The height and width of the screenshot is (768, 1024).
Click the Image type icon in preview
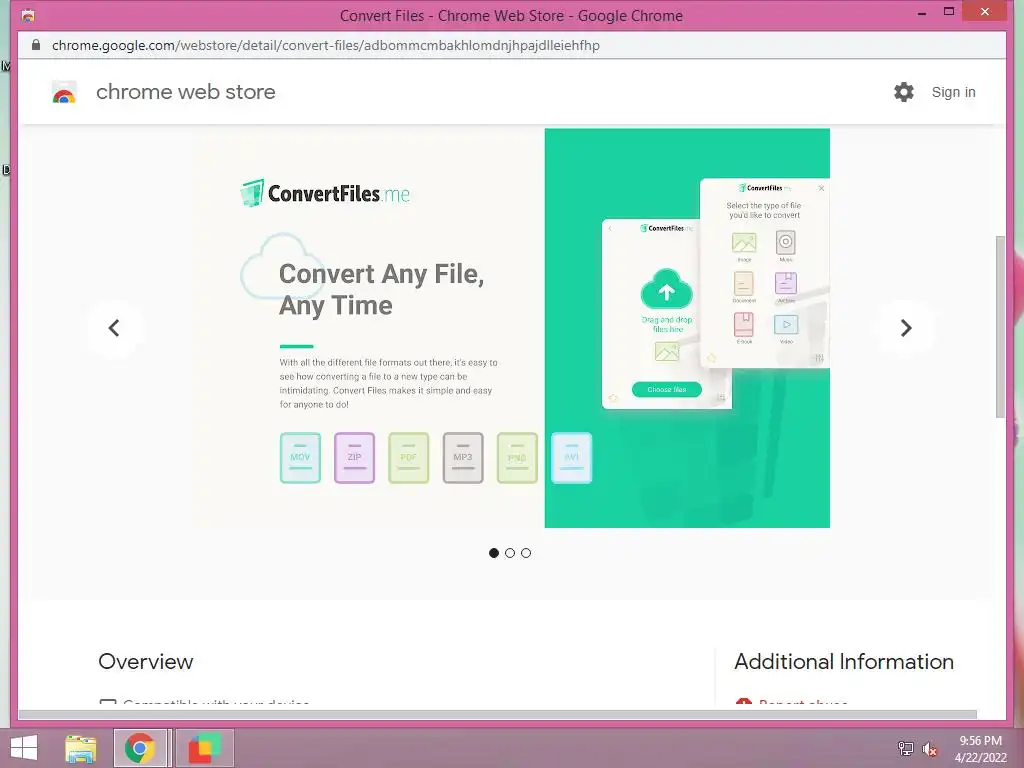(744, 244)
